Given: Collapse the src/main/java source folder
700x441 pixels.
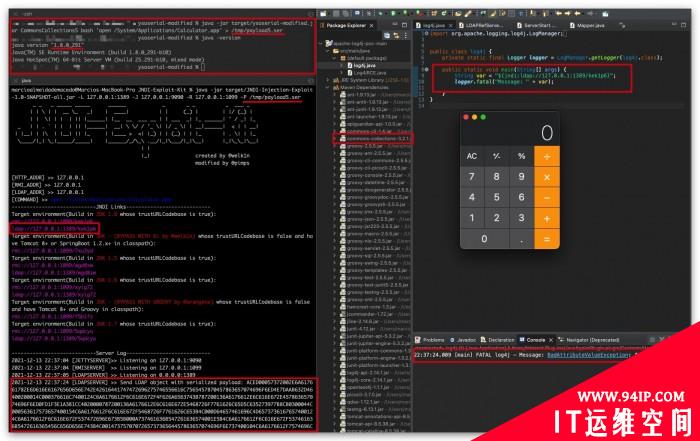Looking at the screenshot, I should (x=328, y=51).
